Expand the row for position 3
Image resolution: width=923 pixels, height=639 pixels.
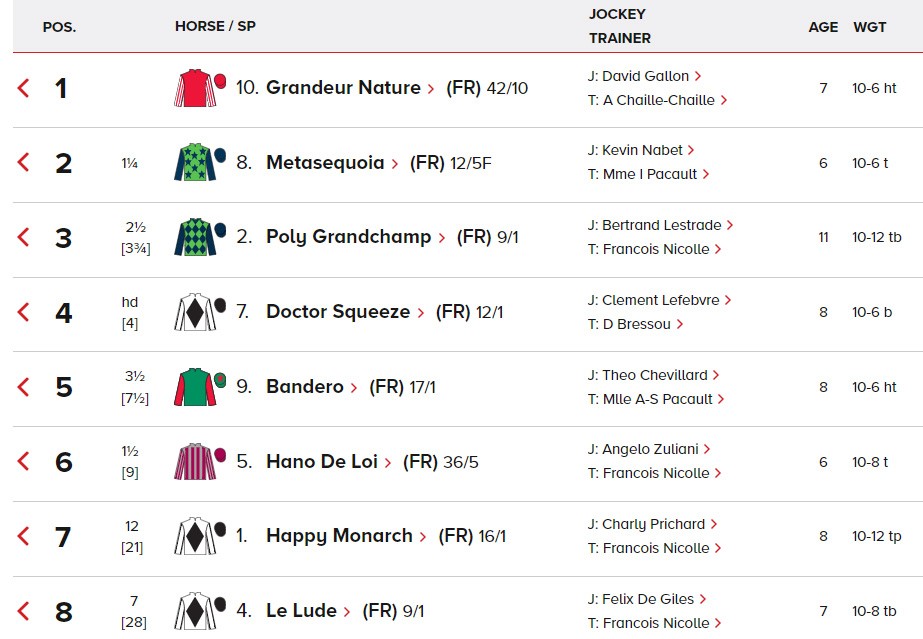click(x=24, y=238)
